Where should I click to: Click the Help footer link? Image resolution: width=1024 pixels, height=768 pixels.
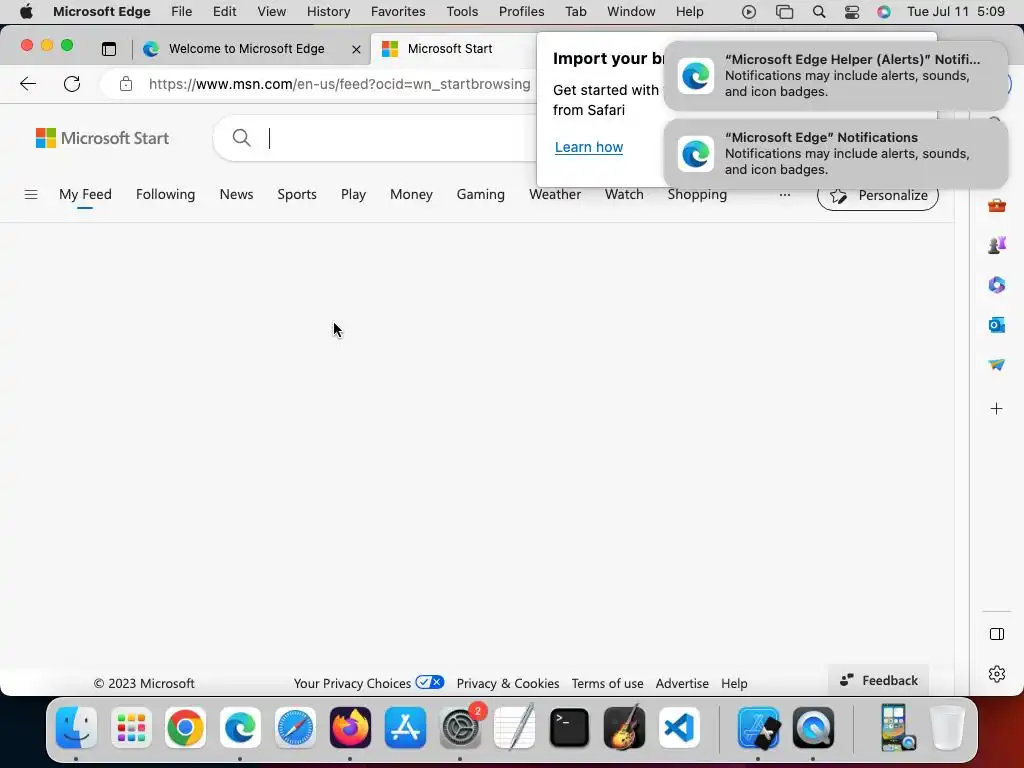coord(734,683)
